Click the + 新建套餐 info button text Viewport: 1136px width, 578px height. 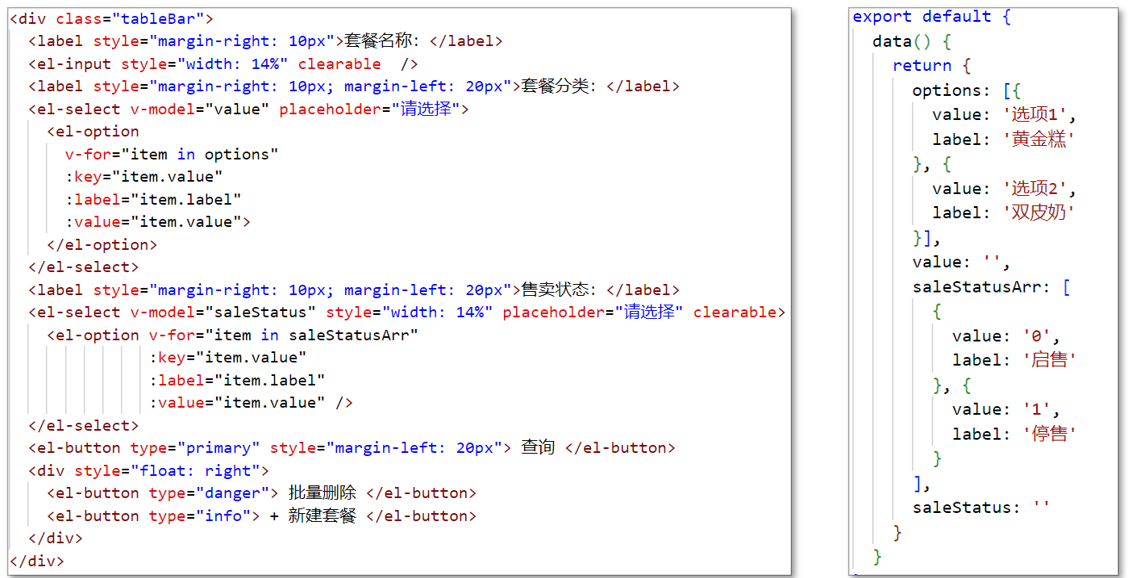point(313,516)
